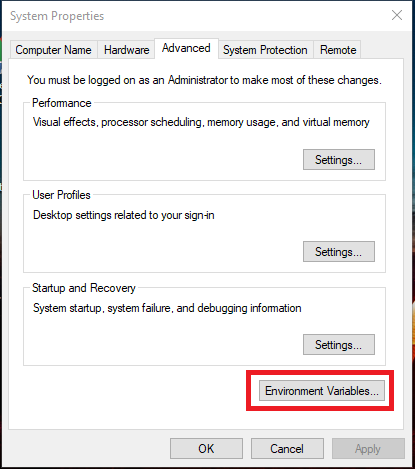Screen dimensions: 415x469
Task: Confirm changes with the OK button
Action: point(206,449)
